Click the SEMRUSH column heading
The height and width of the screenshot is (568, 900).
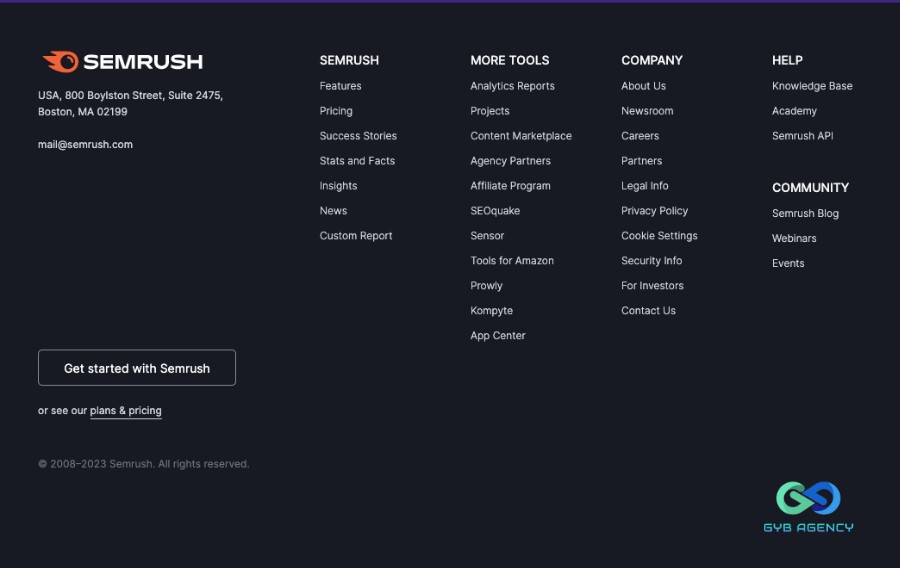(349, 60)
